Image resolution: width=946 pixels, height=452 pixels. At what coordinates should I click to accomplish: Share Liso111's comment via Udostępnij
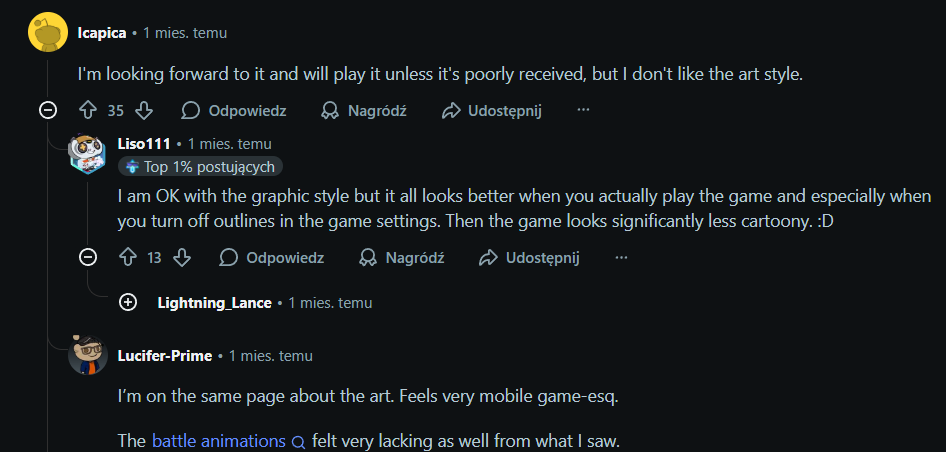529,258
